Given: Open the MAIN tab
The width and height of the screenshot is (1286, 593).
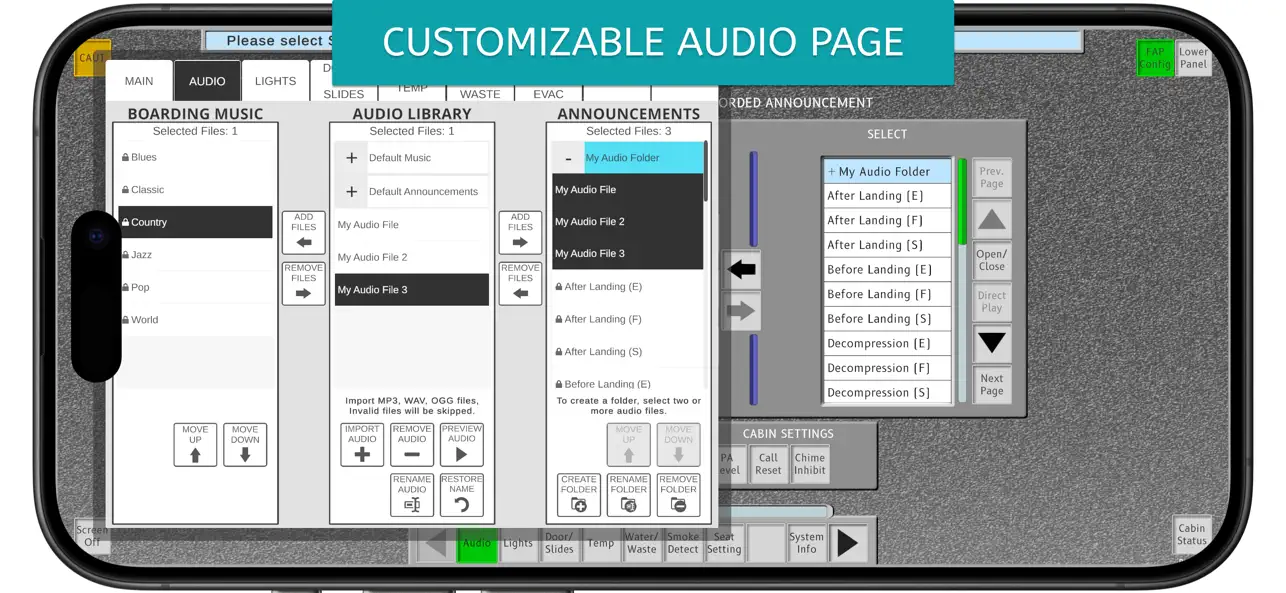Looking at the screenshot, I should (x=139, y=81).
